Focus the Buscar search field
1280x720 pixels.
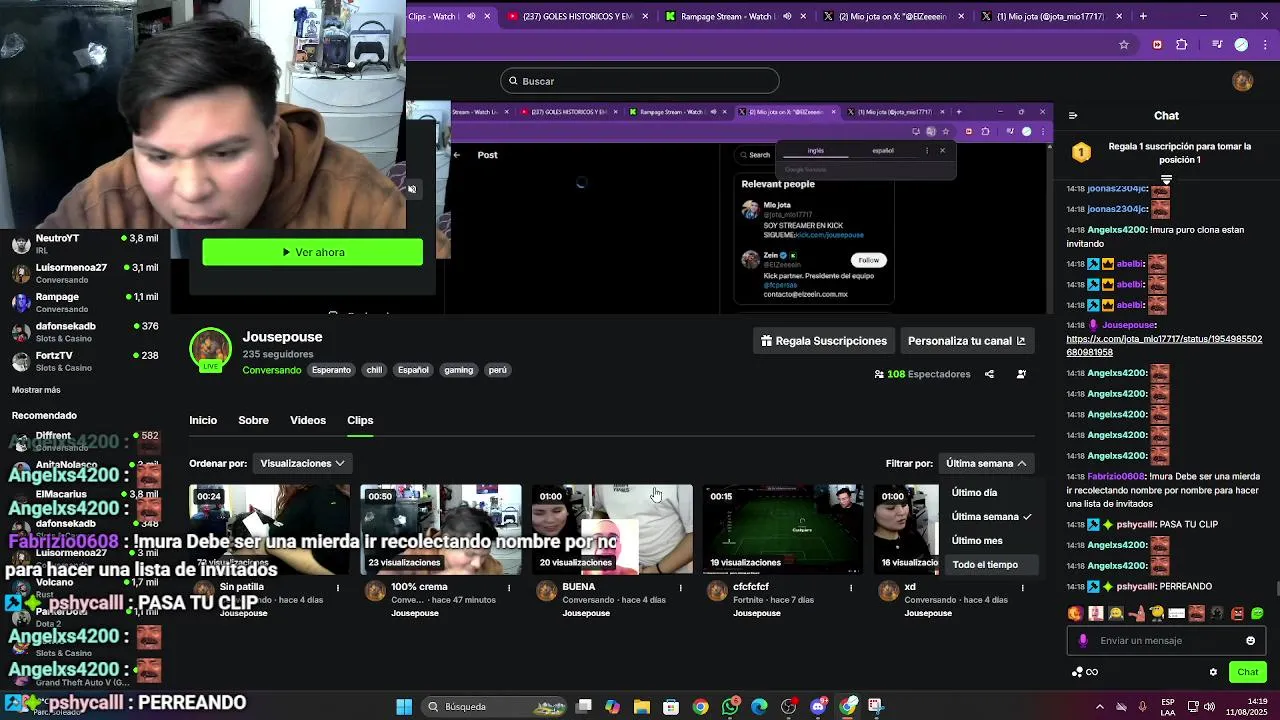640,81
